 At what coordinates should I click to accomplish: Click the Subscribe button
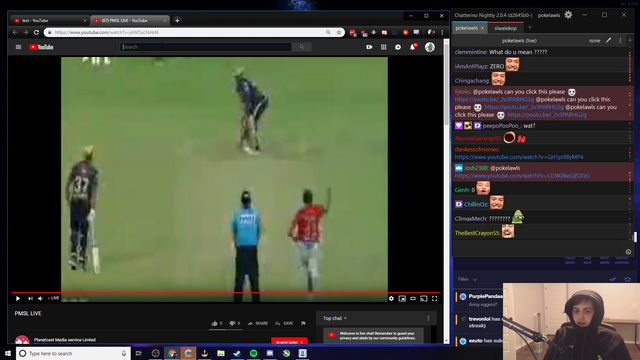(289, 342)
